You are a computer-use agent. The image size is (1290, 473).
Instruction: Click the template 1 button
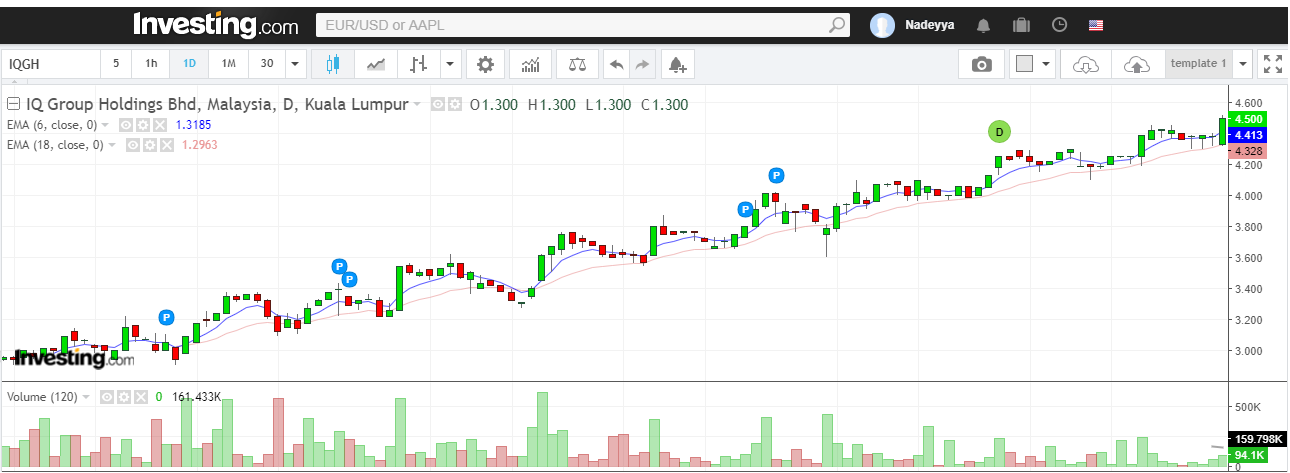point(1199,64)
